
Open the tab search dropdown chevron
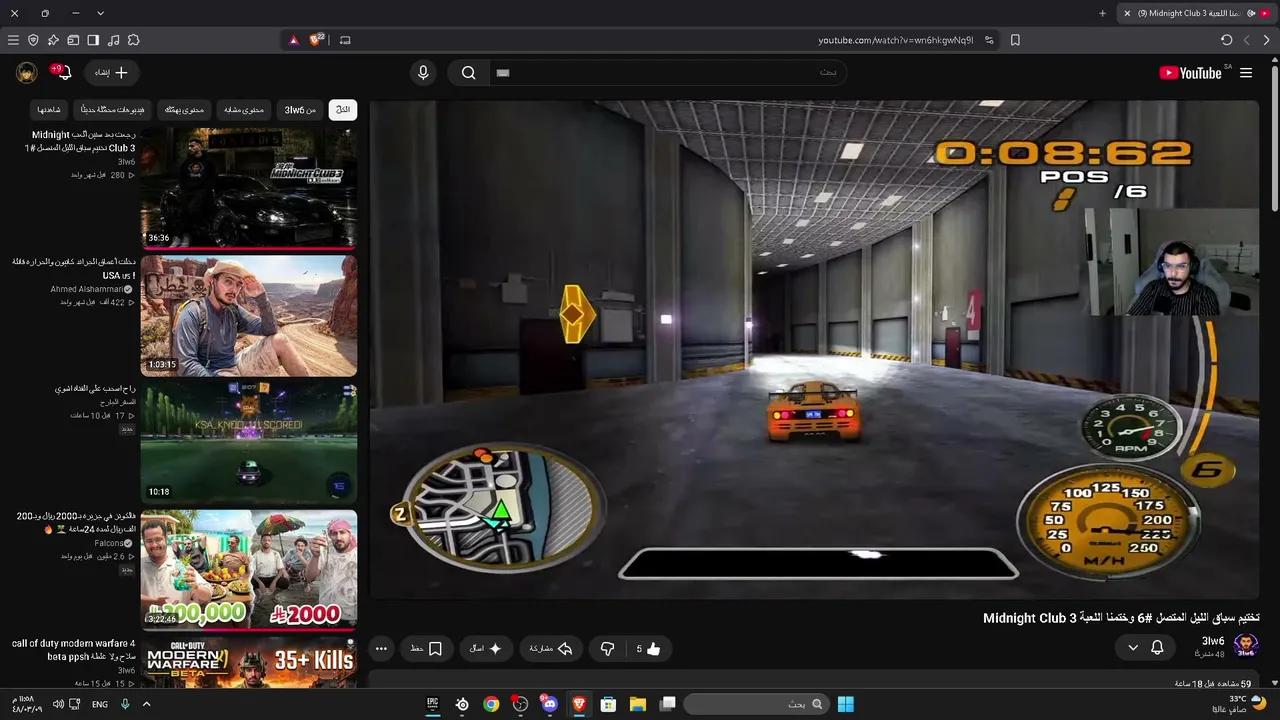(100, 13)
